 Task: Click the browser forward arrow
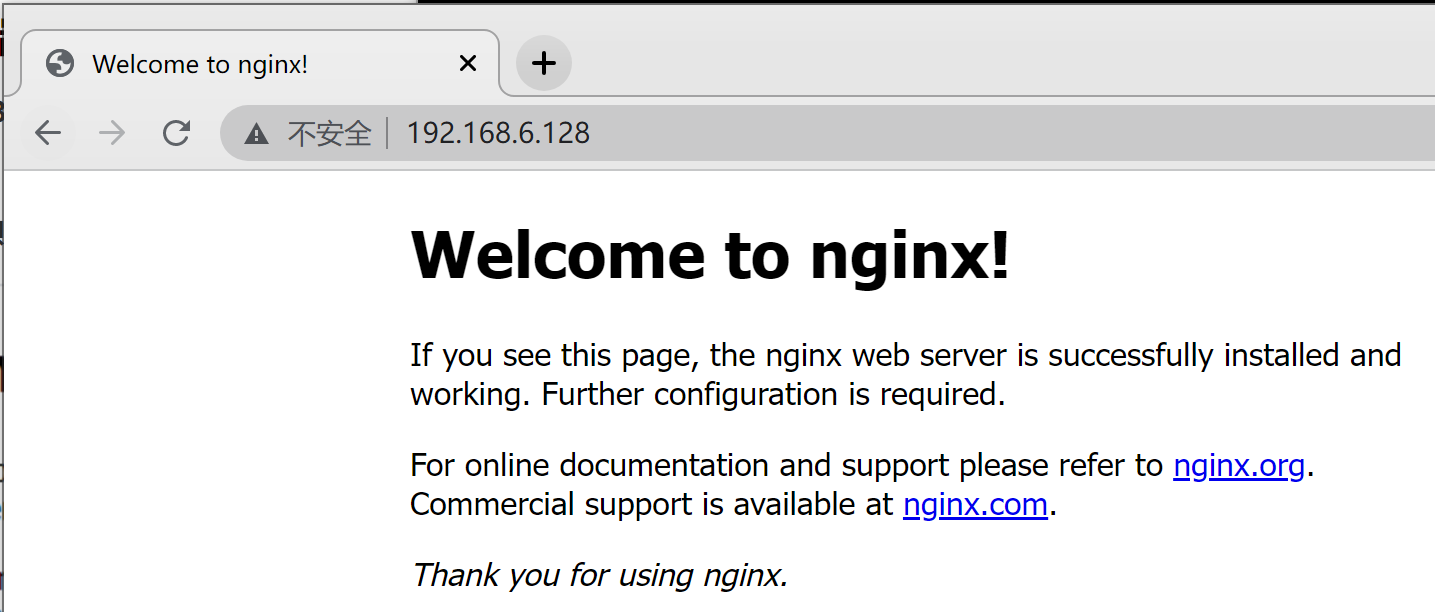(113, 133)
